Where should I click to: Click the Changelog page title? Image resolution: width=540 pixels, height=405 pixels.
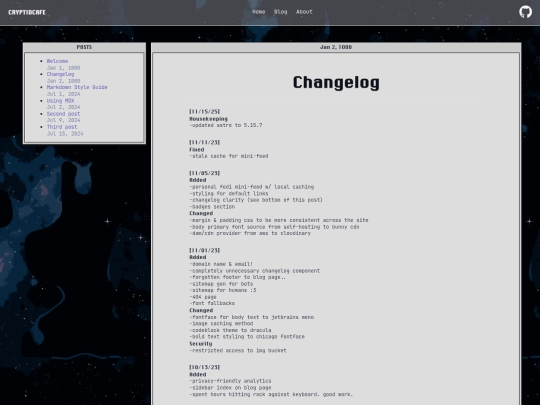coord(336,83)
